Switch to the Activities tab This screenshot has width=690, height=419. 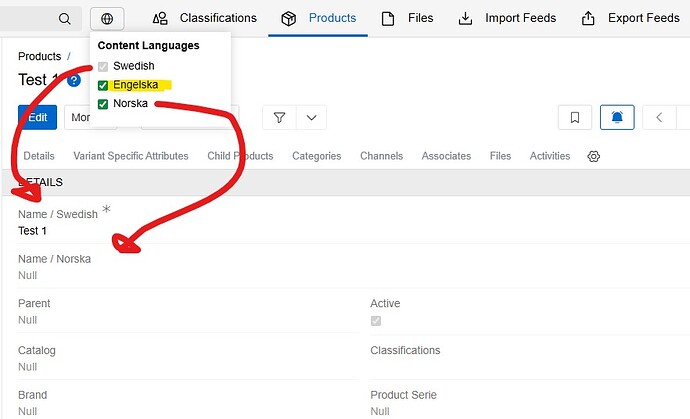pos(550,156)
